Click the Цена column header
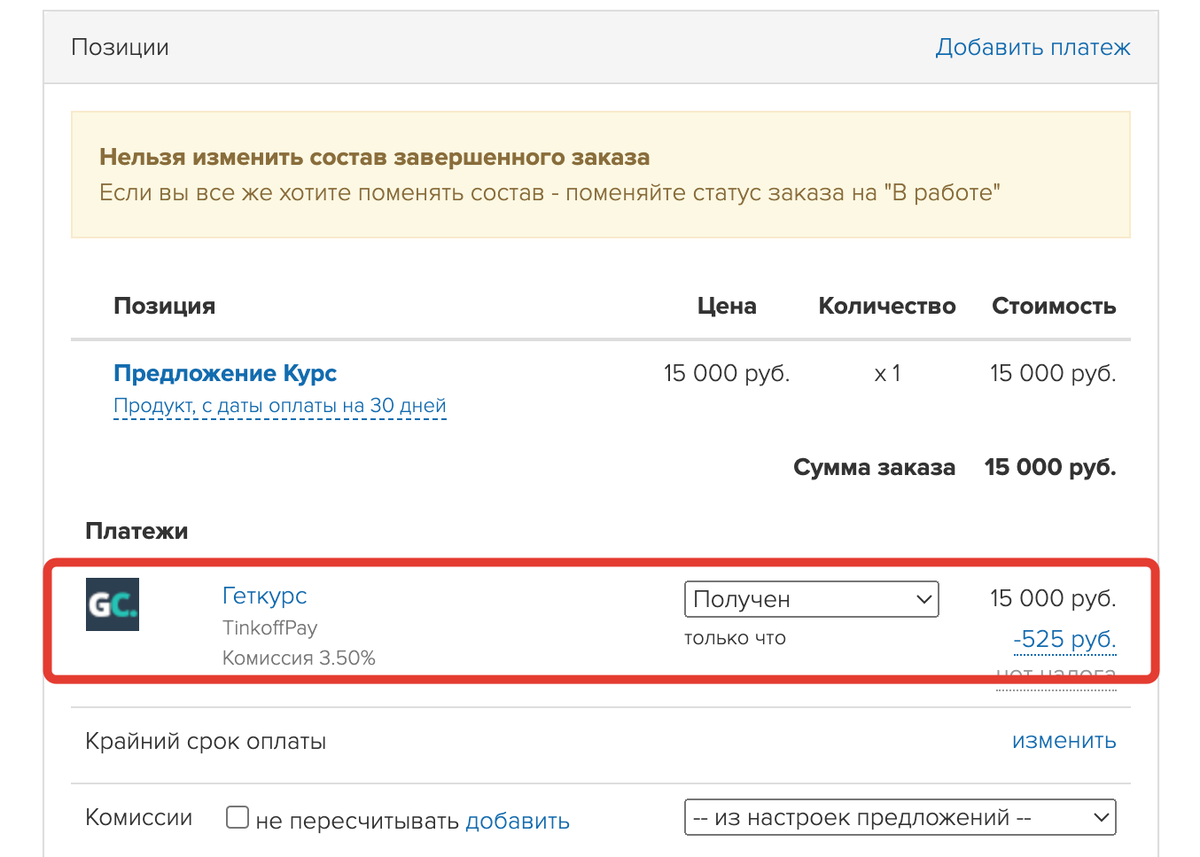Screen dimensions: 1200x857 pos(727,306)
